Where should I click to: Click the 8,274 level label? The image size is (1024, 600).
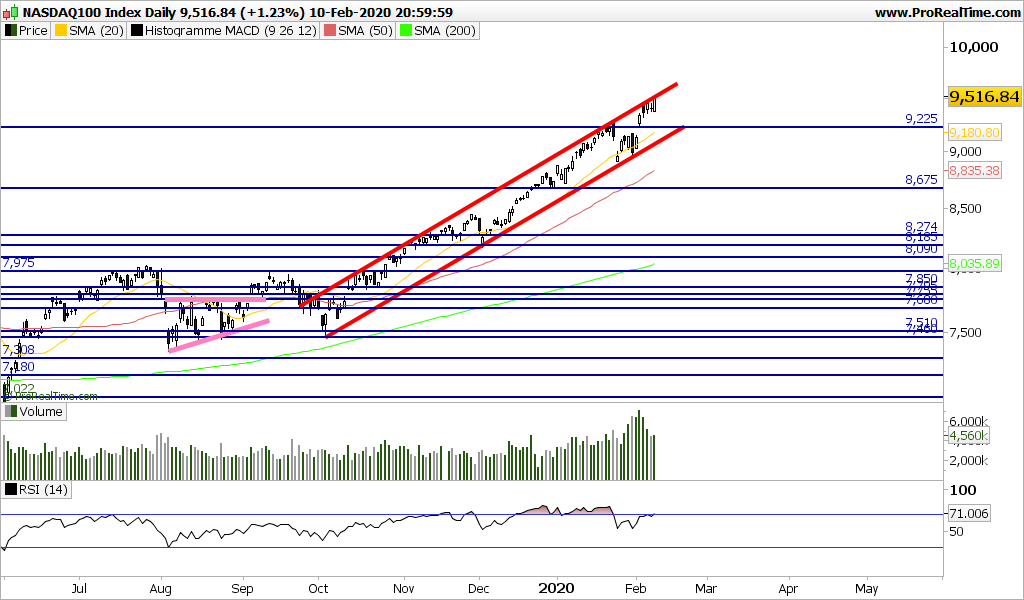(x=921, y=227)
